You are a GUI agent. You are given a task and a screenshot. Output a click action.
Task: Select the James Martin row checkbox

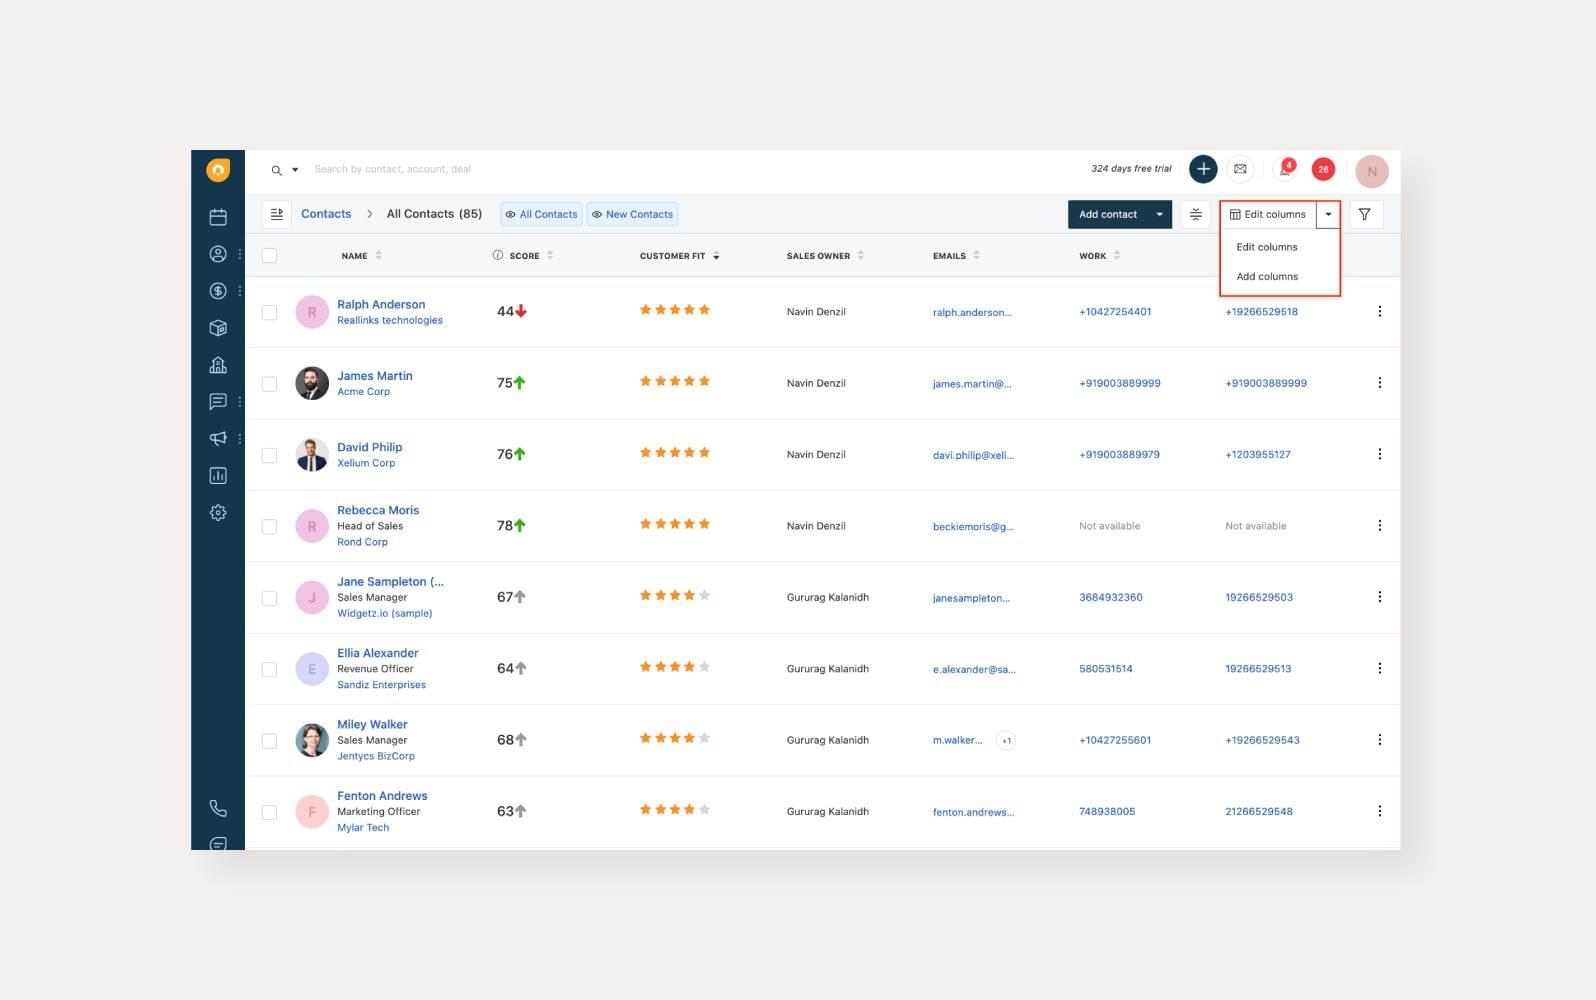click(x=269, y=384)
